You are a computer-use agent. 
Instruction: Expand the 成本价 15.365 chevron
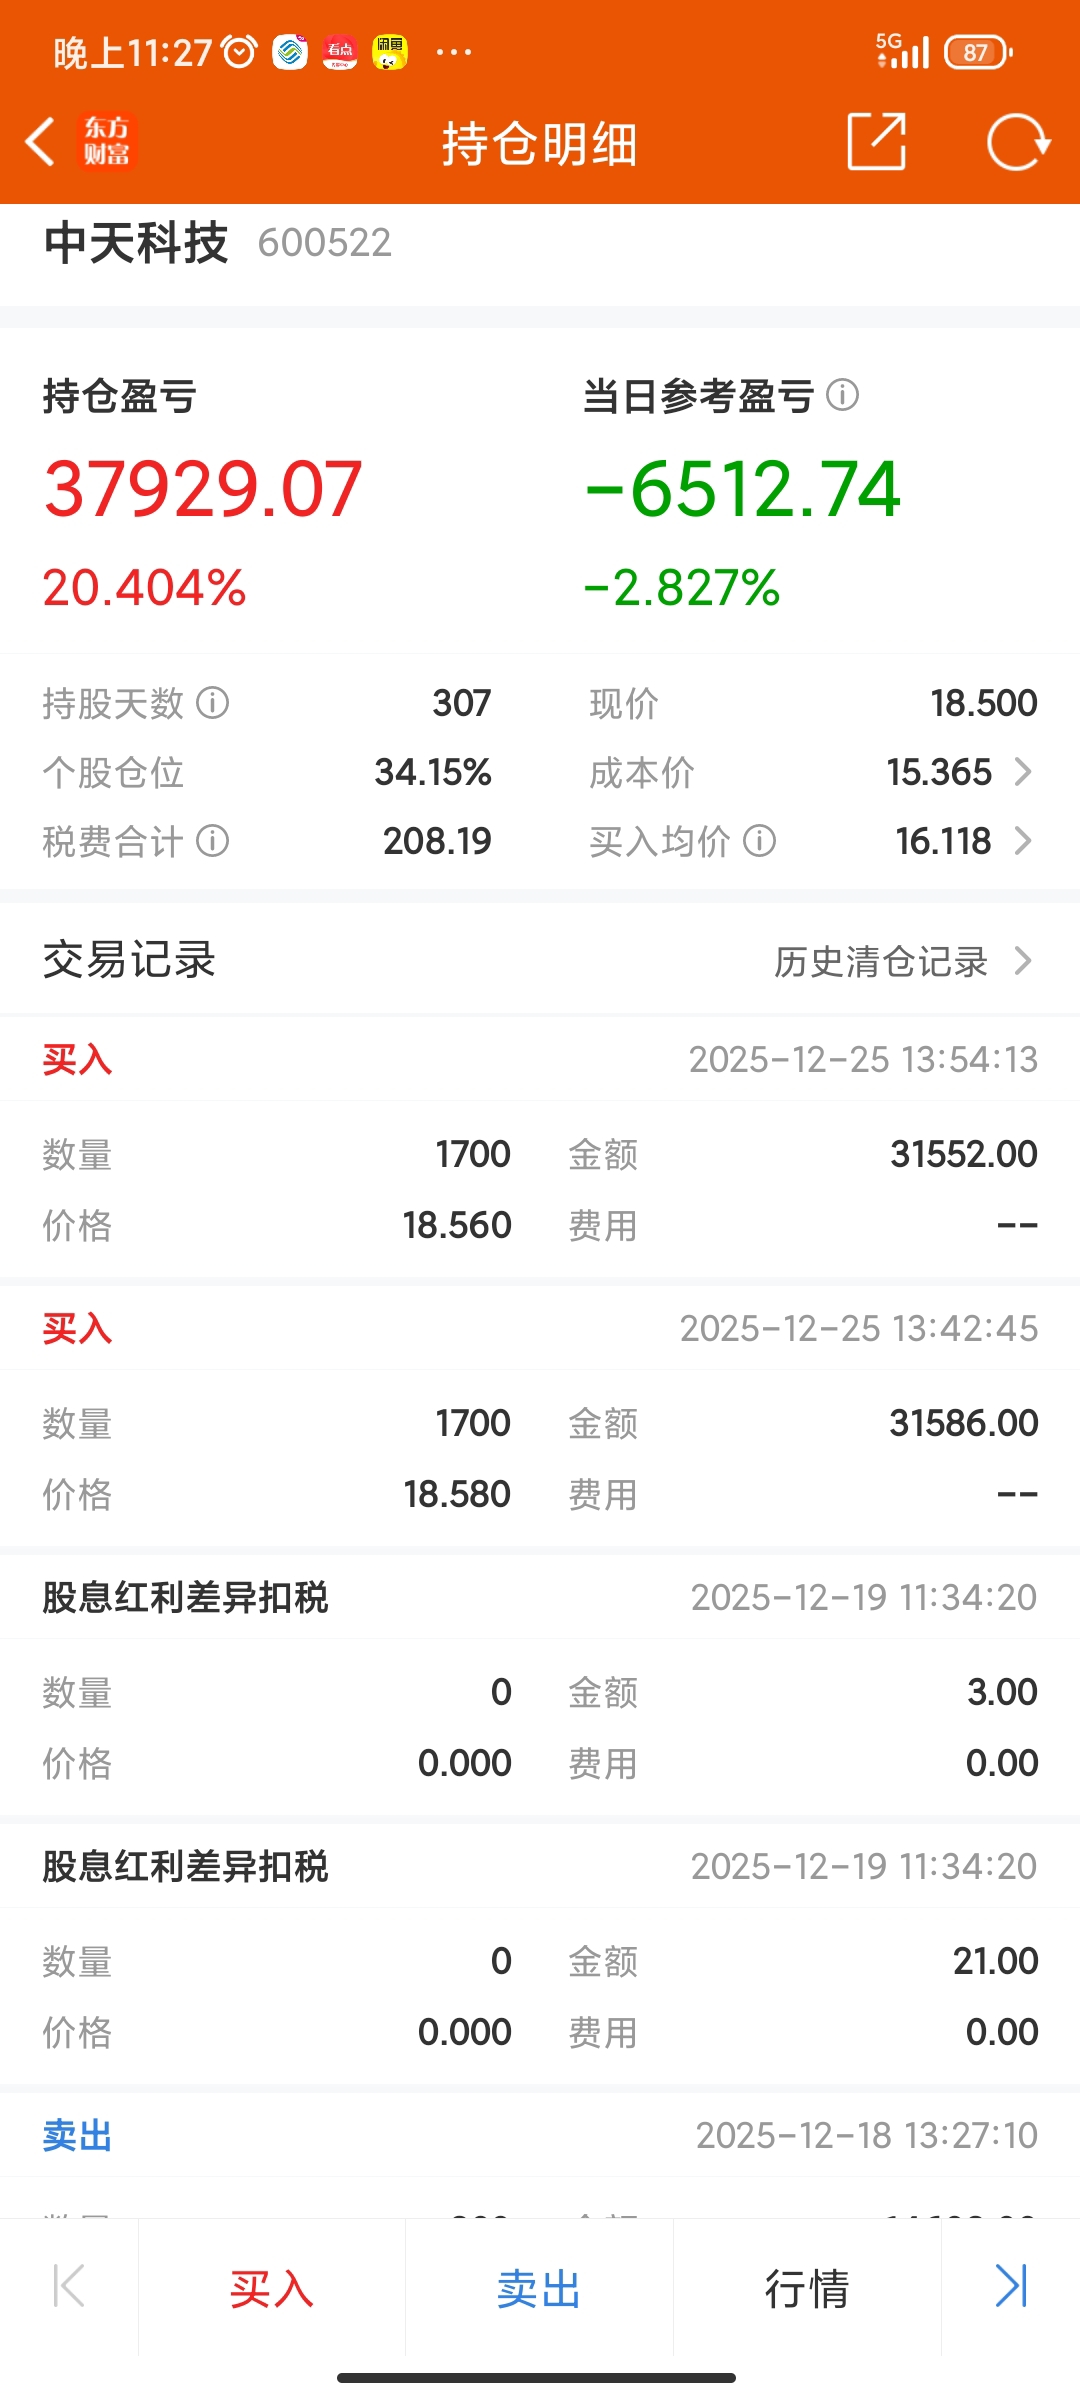1022,772
